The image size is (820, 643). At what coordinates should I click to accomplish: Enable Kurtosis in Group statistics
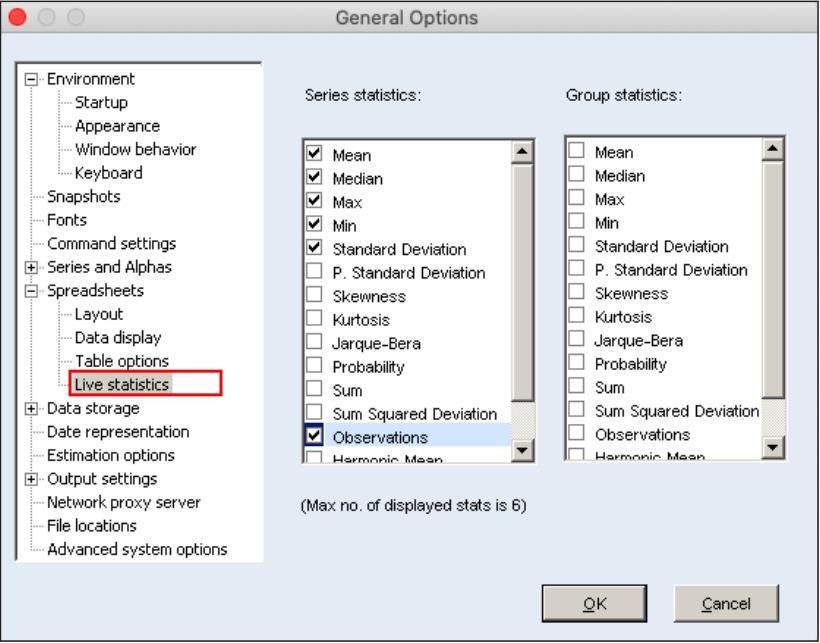[577, 317]
